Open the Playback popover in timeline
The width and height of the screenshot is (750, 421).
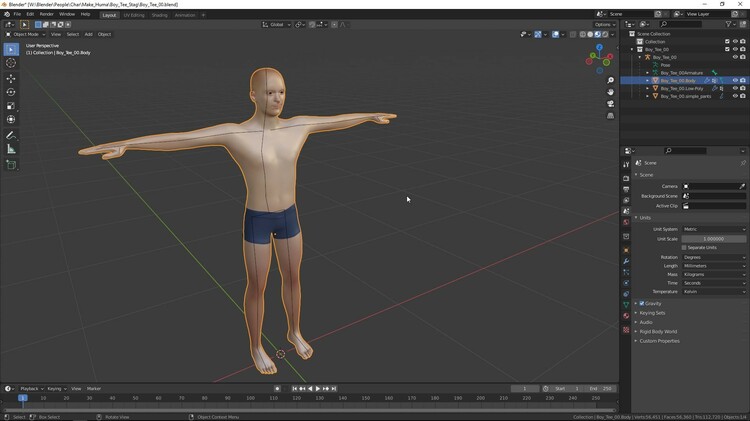pyautogui.click(x=30, y=388)
